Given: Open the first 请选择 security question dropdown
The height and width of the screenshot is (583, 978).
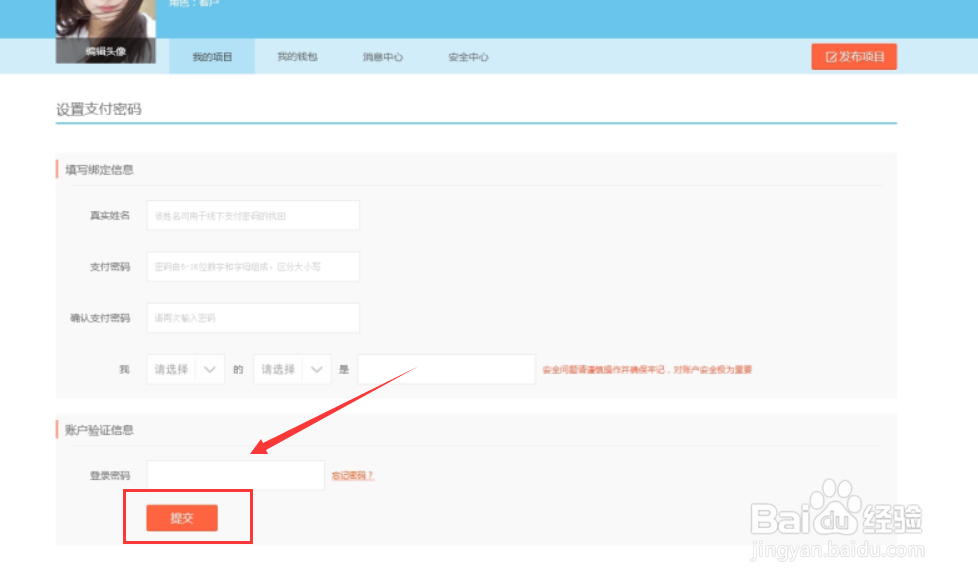Looking at the screenshot, I should 184,368.
